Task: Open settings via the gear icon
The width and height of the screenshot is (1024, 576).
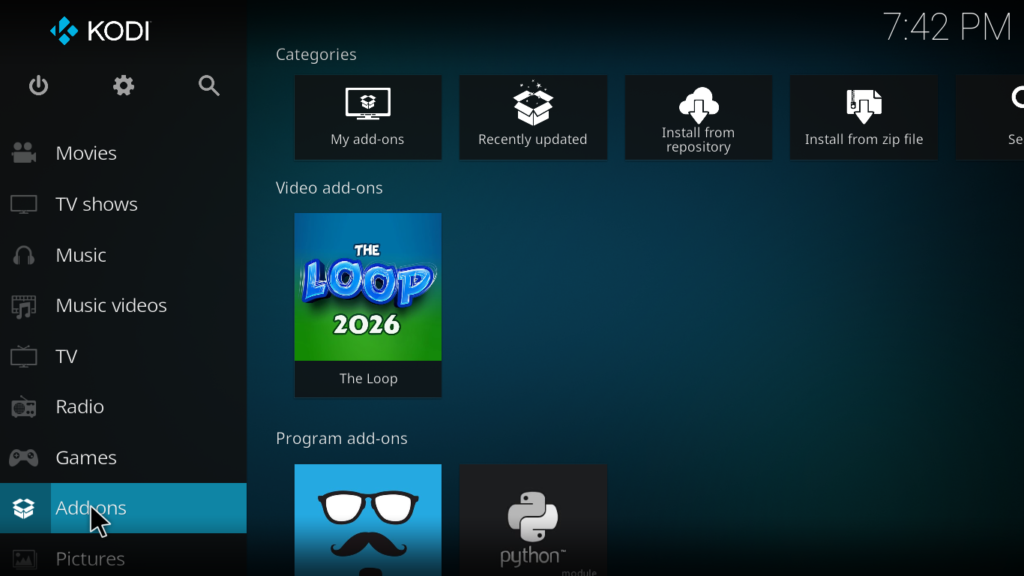Action: tap(123, 86)
